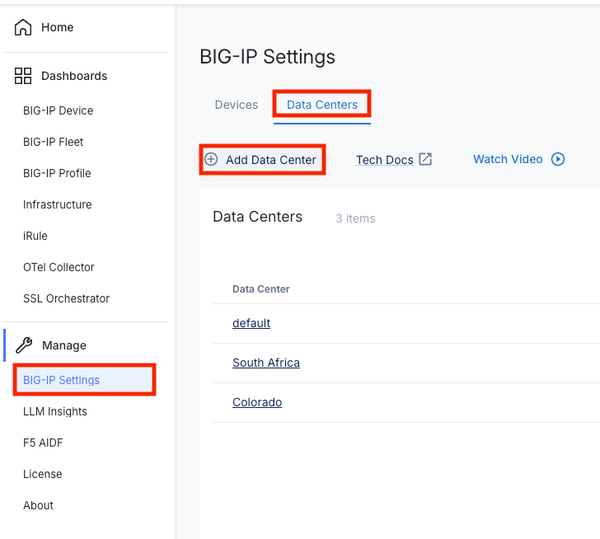Open the License page
Screen dimensions: 600x539
[42, 474]
